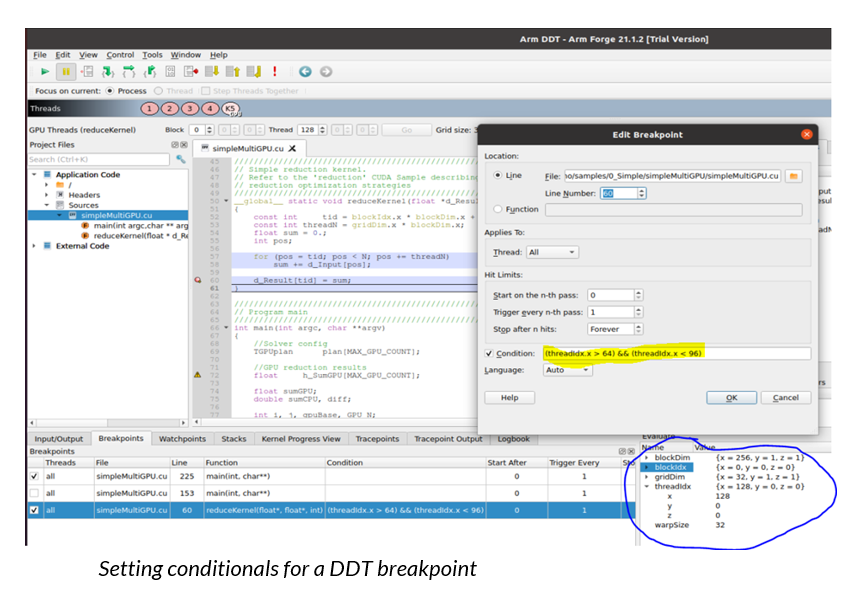Click the Pause button in the toolbar
863x596 pixels.
[x=68, y=71]
